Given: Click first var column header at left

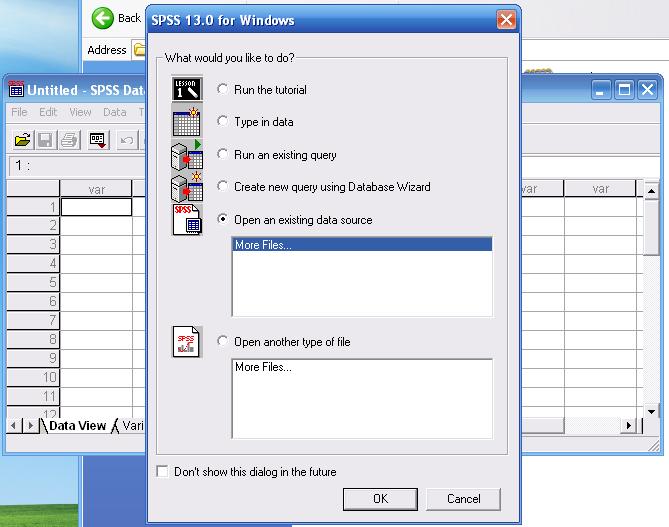Looking at the screenshot, I should 96,189.
